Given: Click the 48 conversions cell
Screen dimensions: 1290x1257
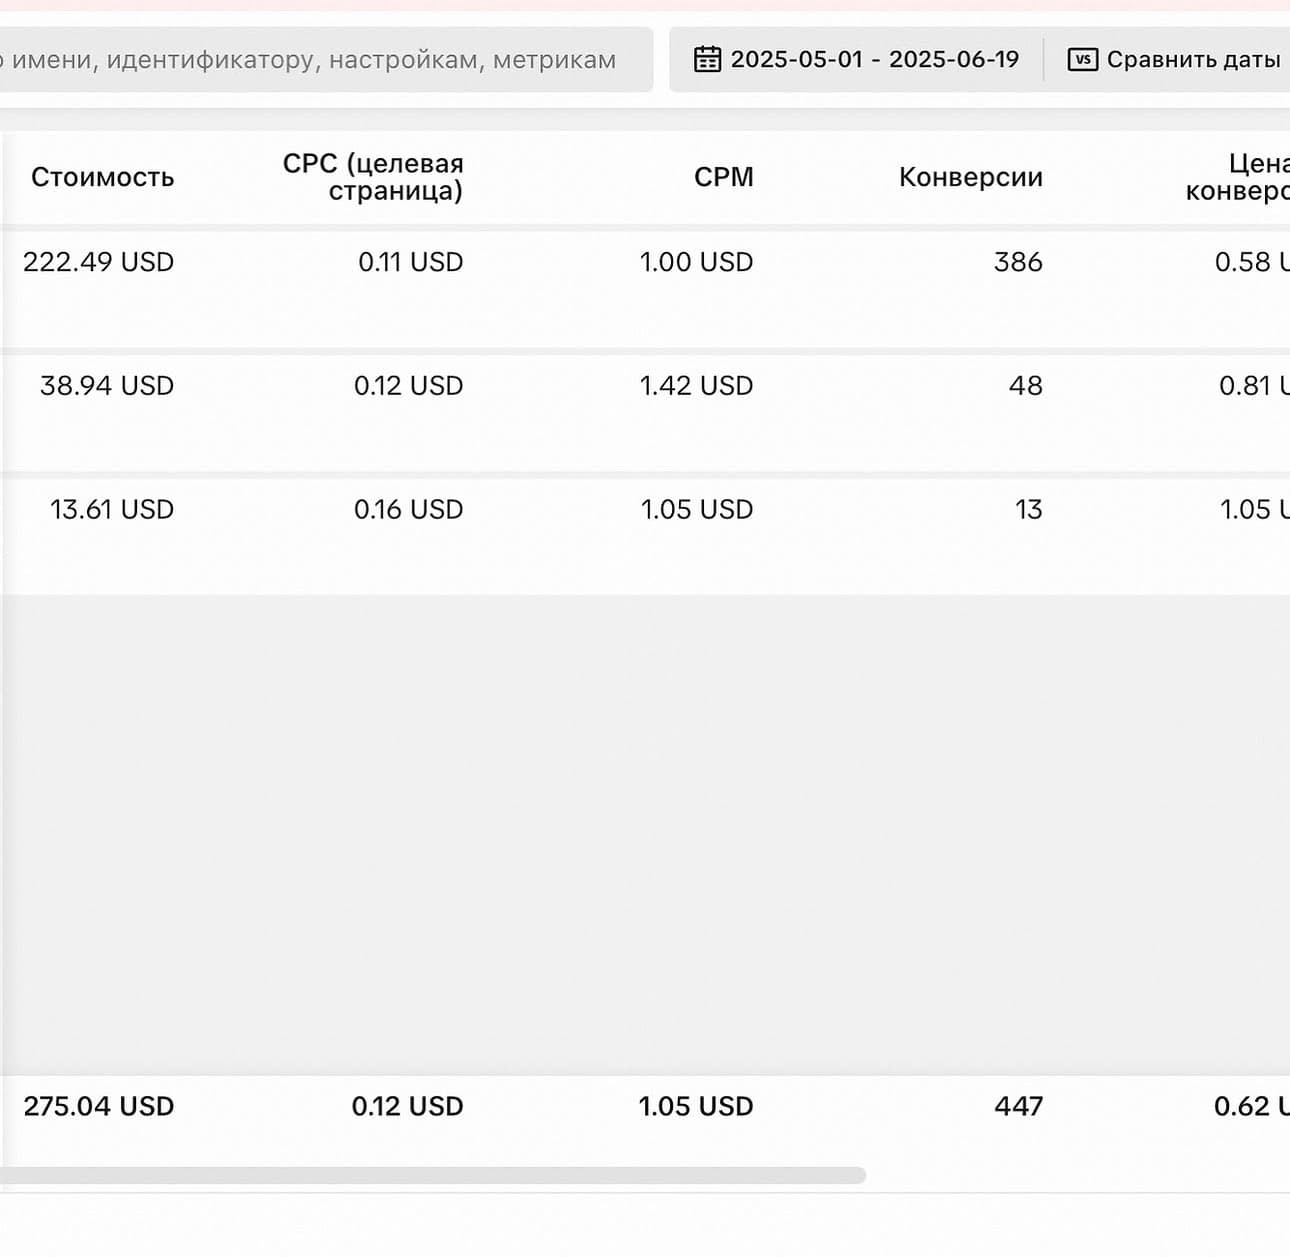Looking at the screenshot, I should click(x=1025, y=386).
